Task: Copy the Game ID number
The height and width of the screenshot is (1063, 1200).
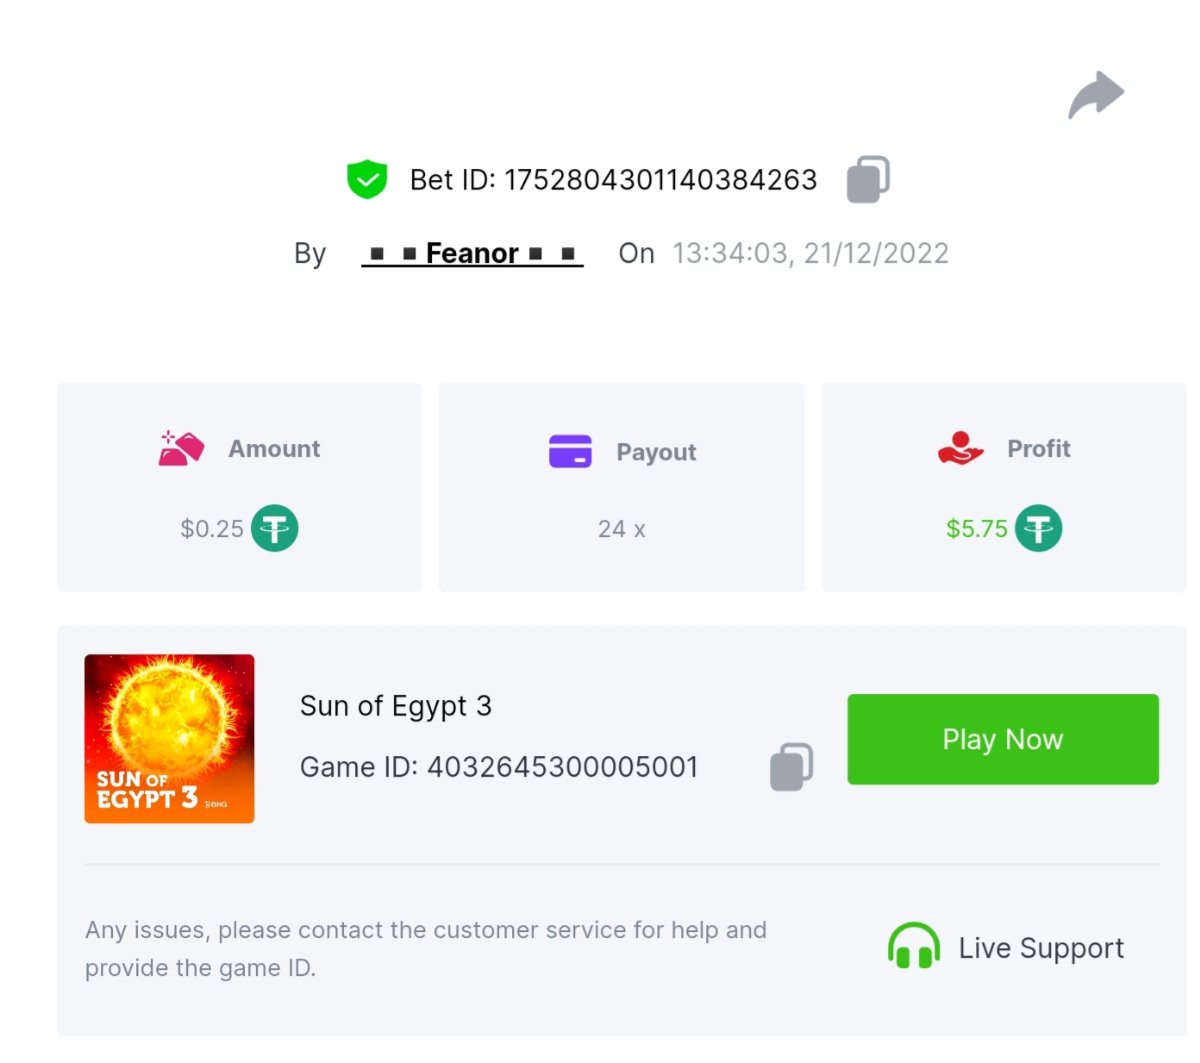Action: coord(791,767)
